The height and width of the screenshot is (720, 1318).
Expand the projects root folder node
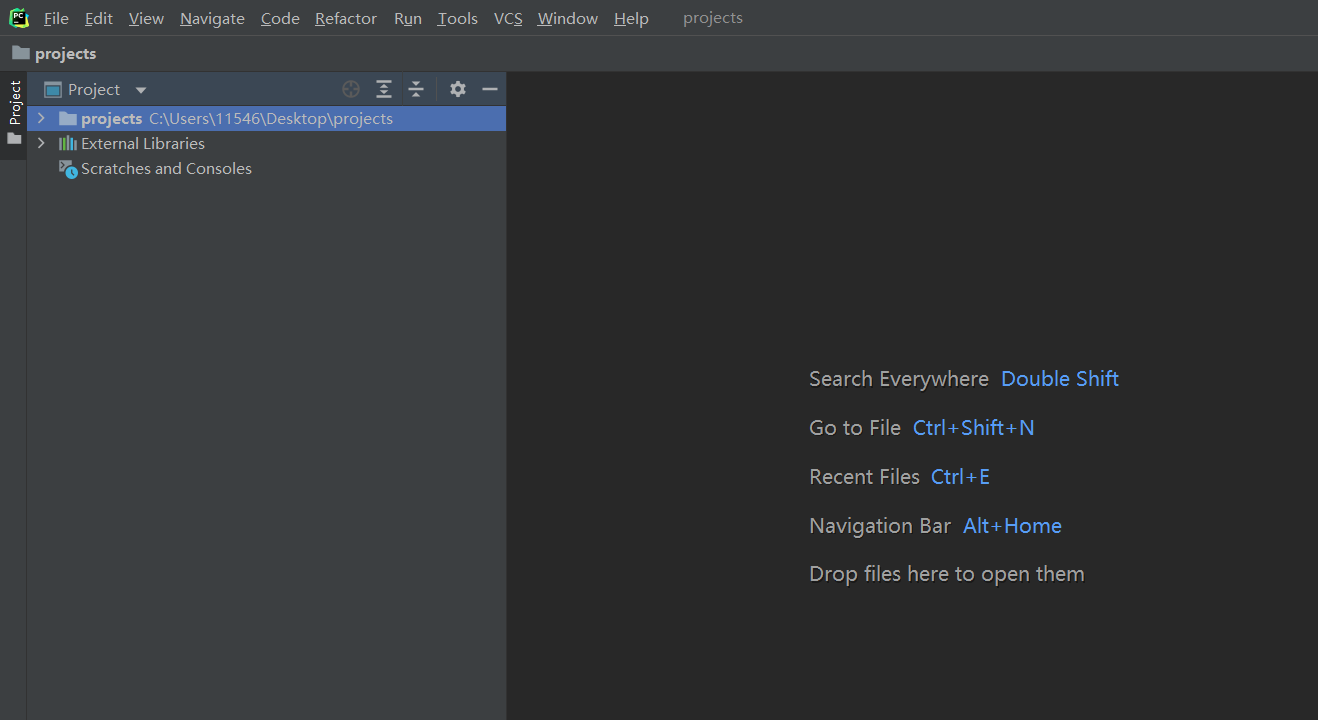click(x=41, y=118)
